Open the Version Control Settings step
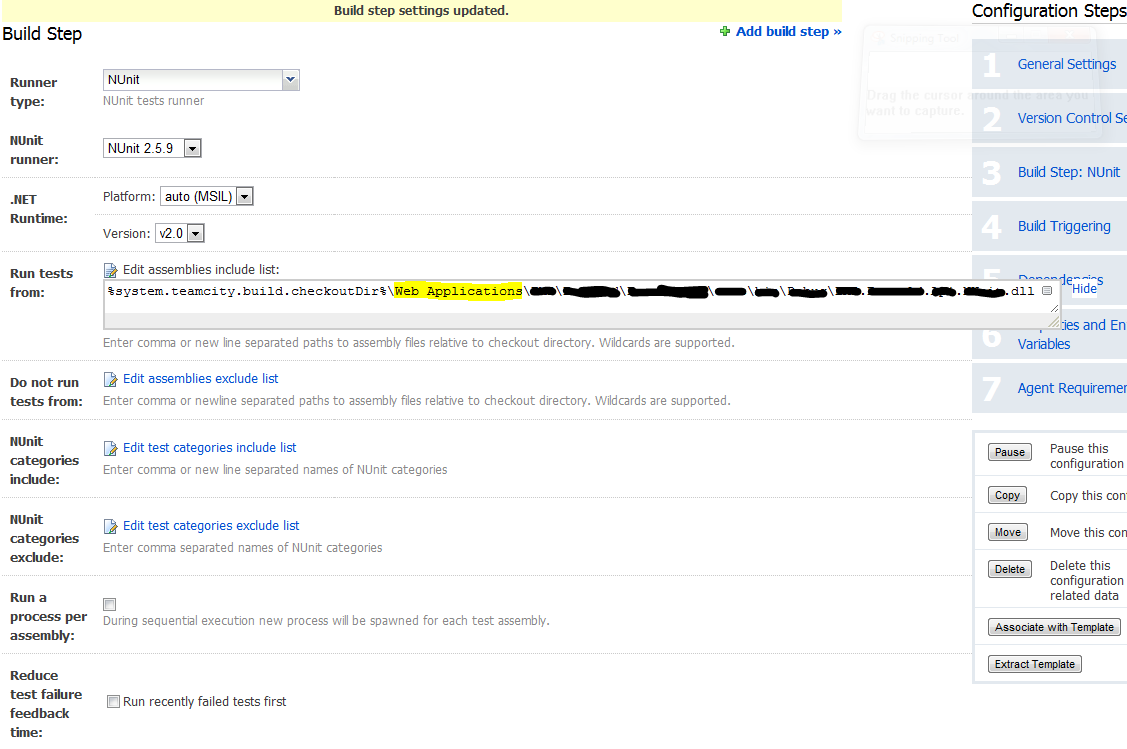 [1072, 118]
